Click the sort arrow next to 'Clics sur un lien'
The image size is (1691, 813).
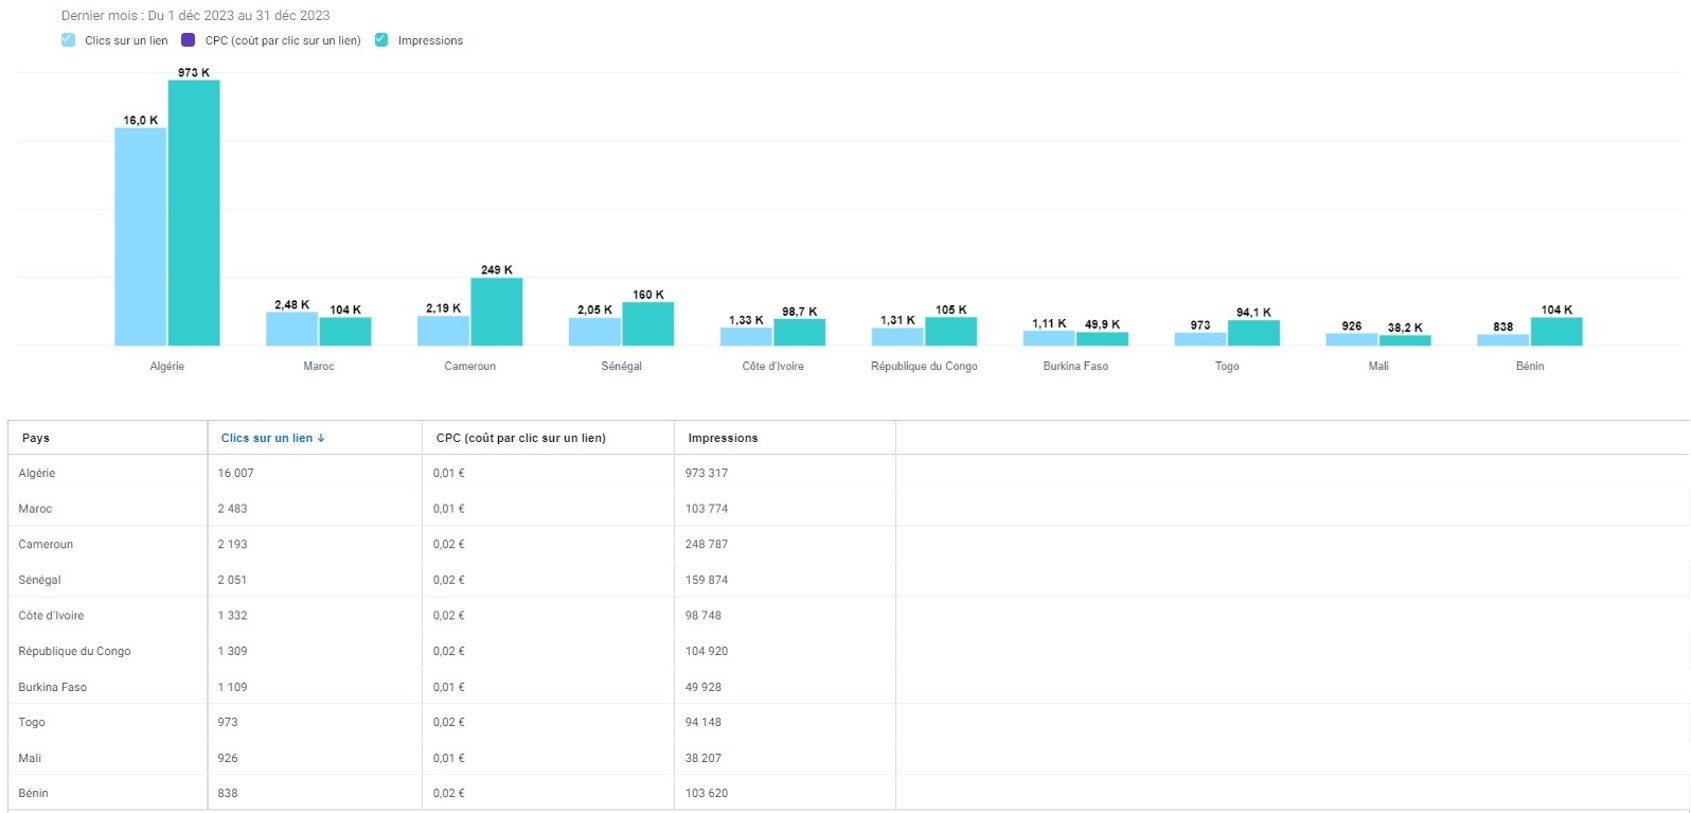321,438
